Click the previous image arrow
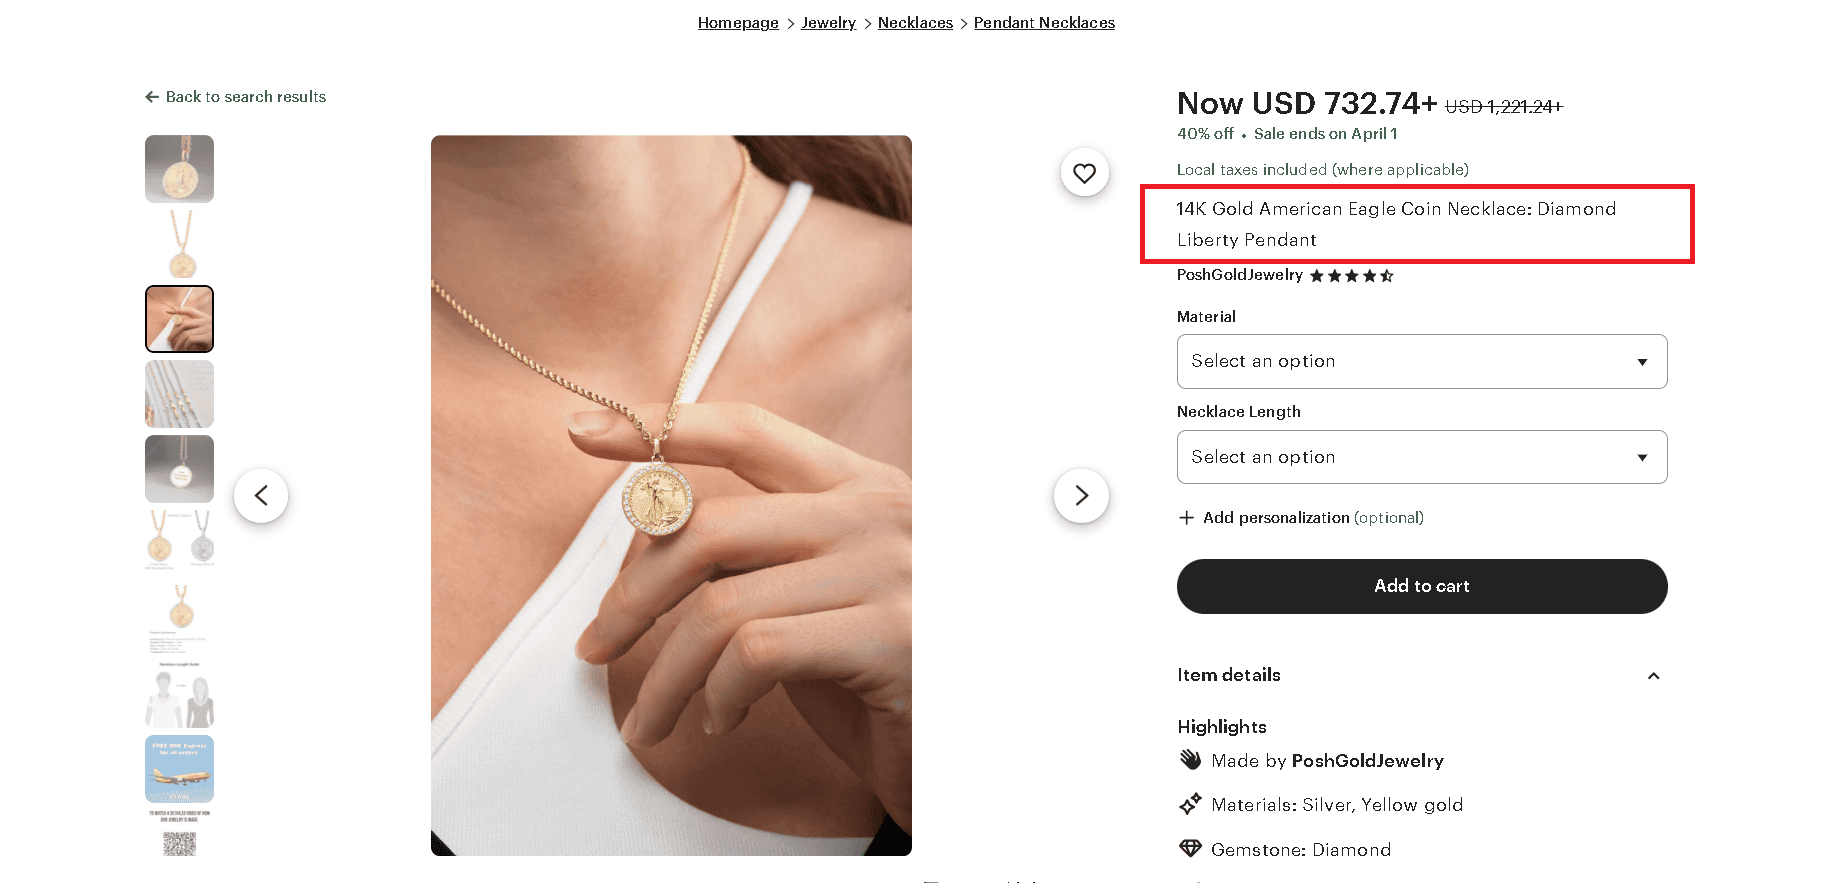This screenshot has height=883, width=1825. coord(261,495)
